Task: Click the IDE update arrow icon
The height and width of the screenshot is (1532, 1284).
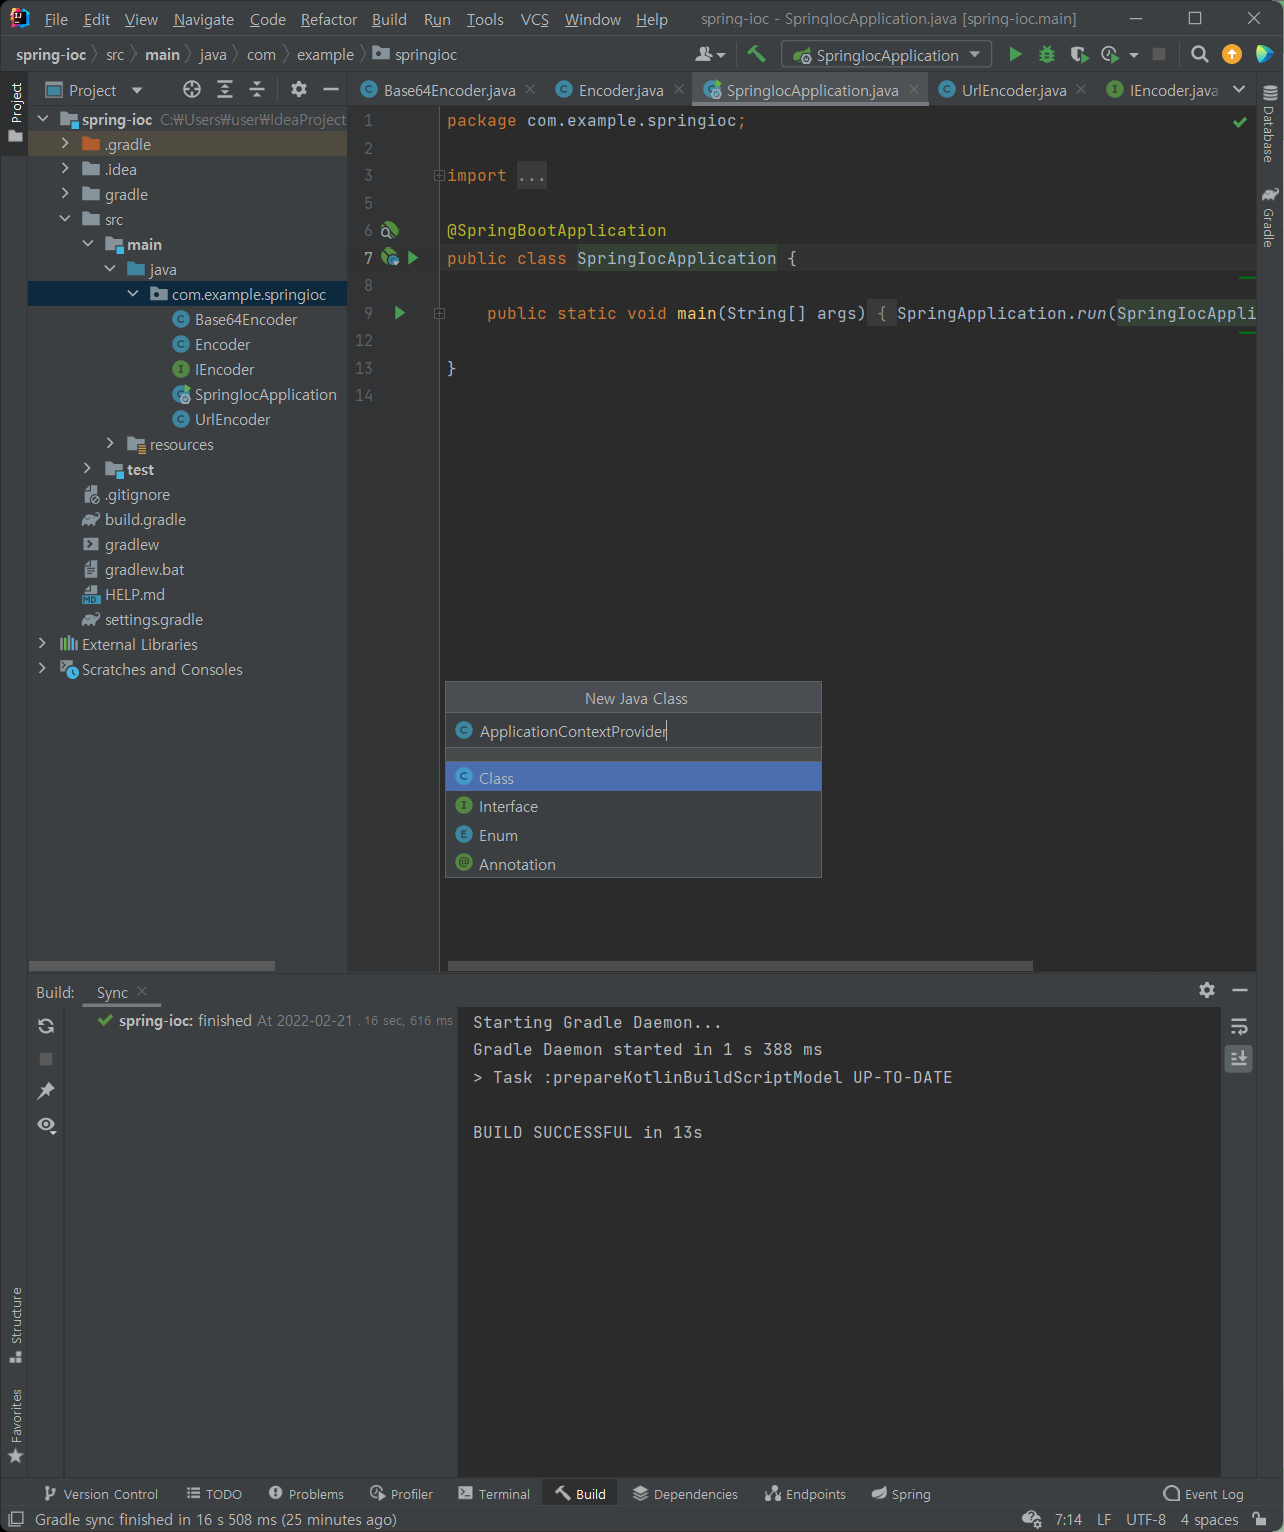Action: click(1232, 55)
